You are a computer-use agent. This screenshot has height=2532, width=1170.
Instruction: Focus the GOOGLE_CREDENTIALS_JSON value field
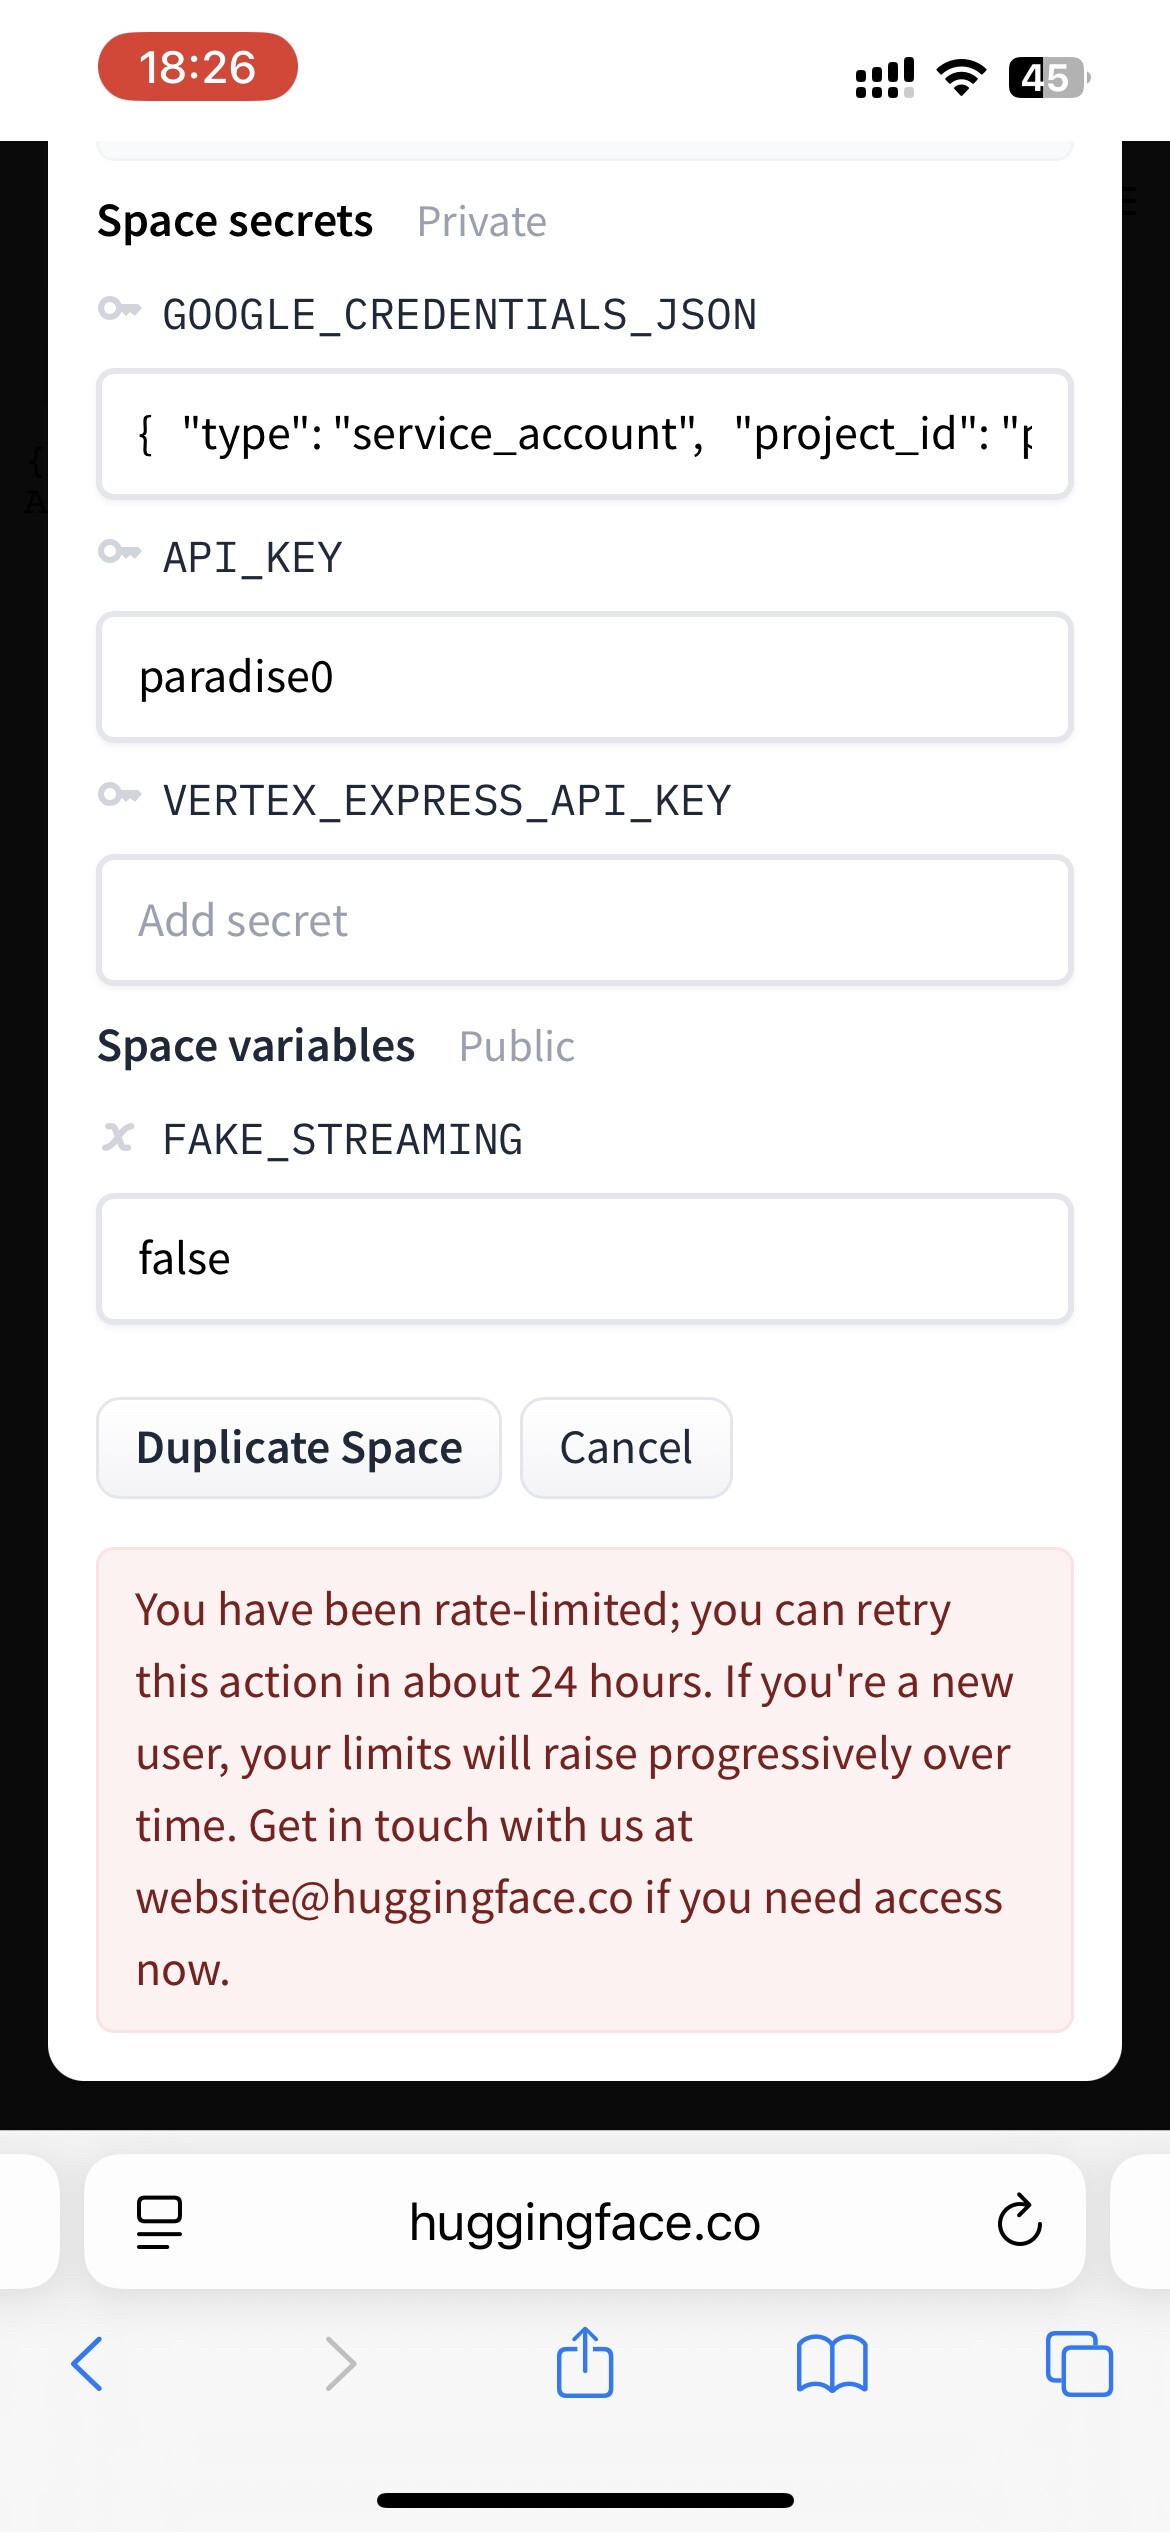pyautogui.click(x=585, y=434)
